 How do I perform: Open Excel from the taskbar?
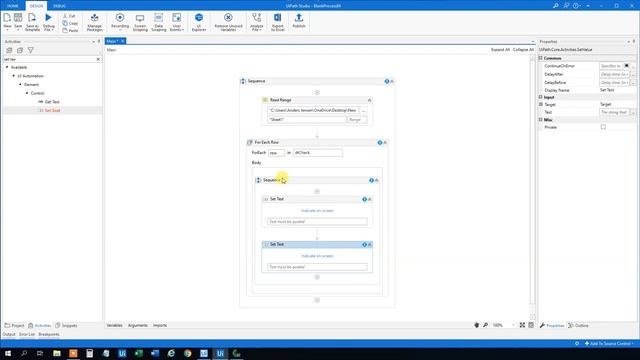click(138, 353)
